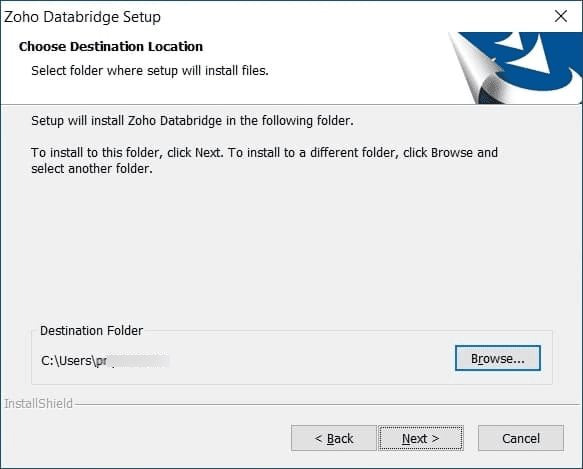Click the InstallShield label

click(x=38, y=404)
